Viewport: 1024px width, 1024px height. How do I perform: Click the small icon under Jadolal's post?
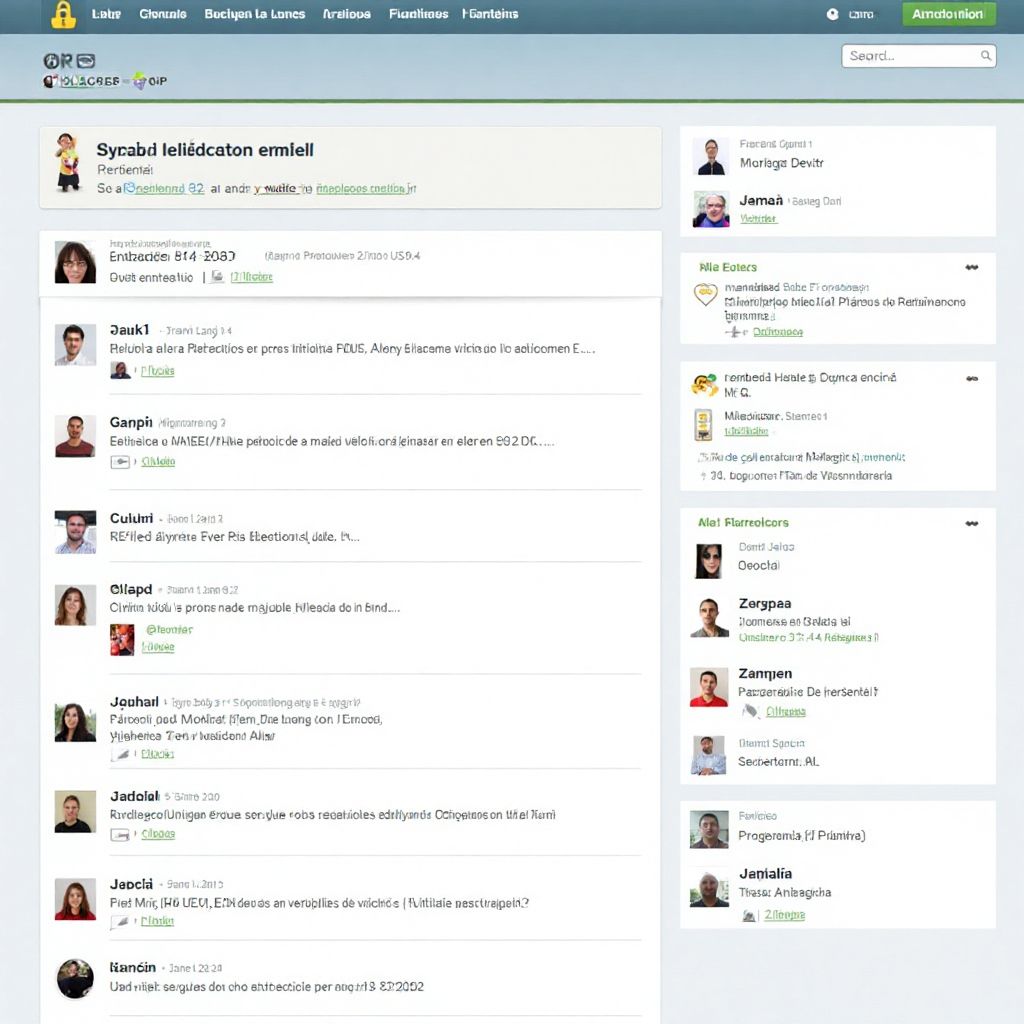(120, 834)
